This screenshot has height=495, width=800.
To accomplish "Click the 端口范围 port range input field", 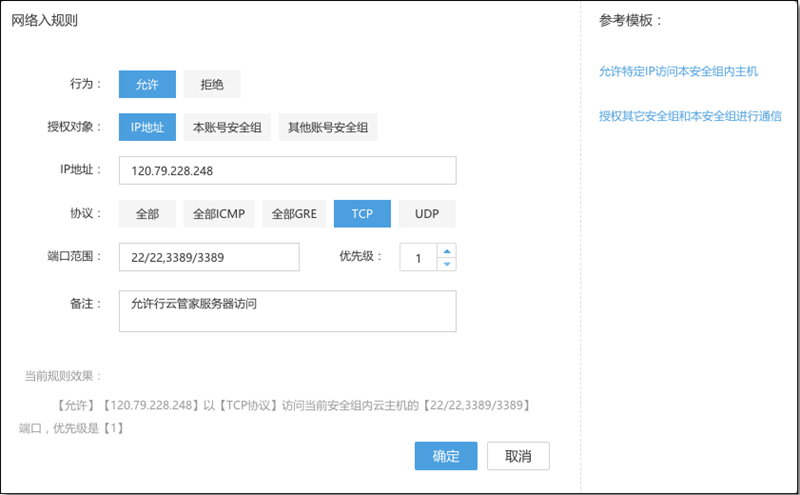I will click(x=209, y=257).
